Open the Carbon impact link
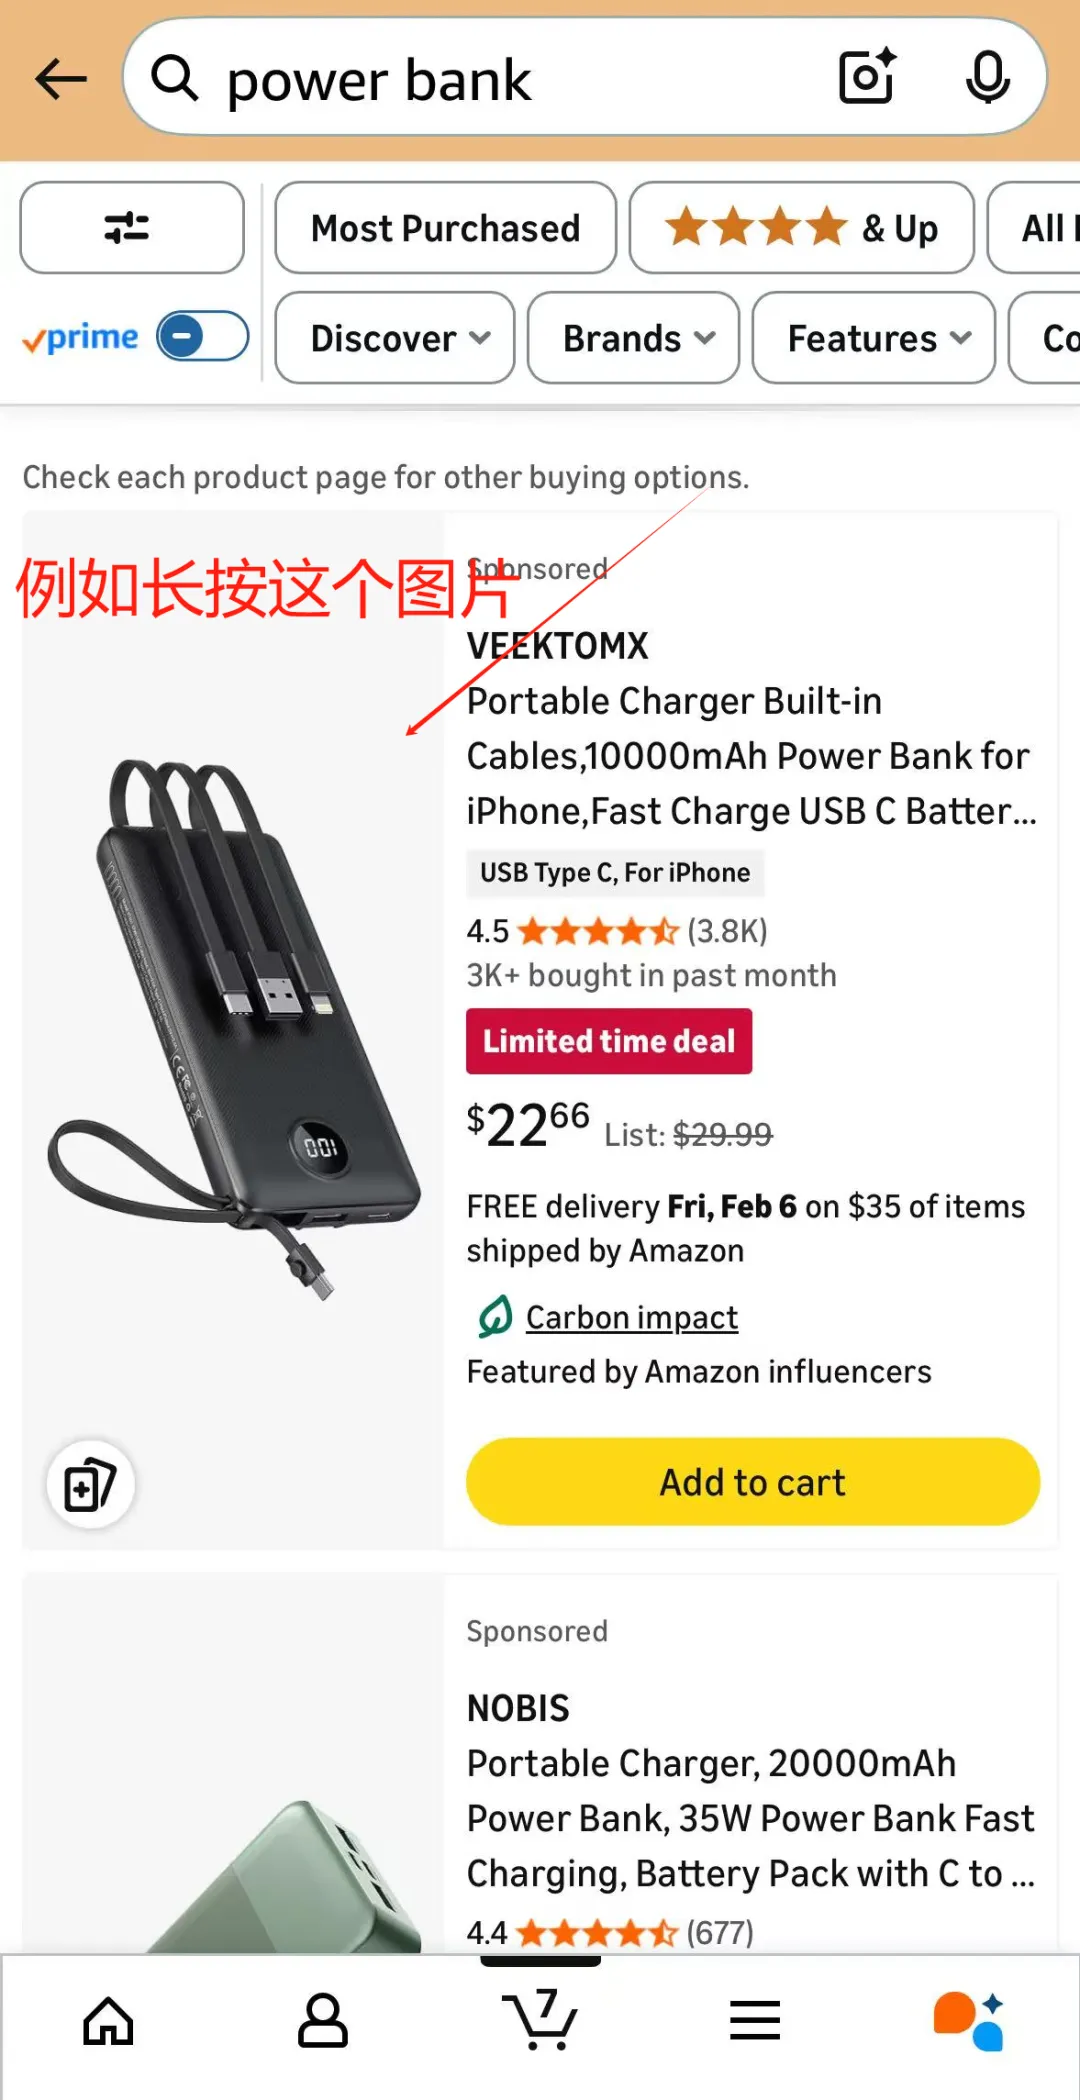Viewport: 1080px width, 2100px height. coord(632,1317)
